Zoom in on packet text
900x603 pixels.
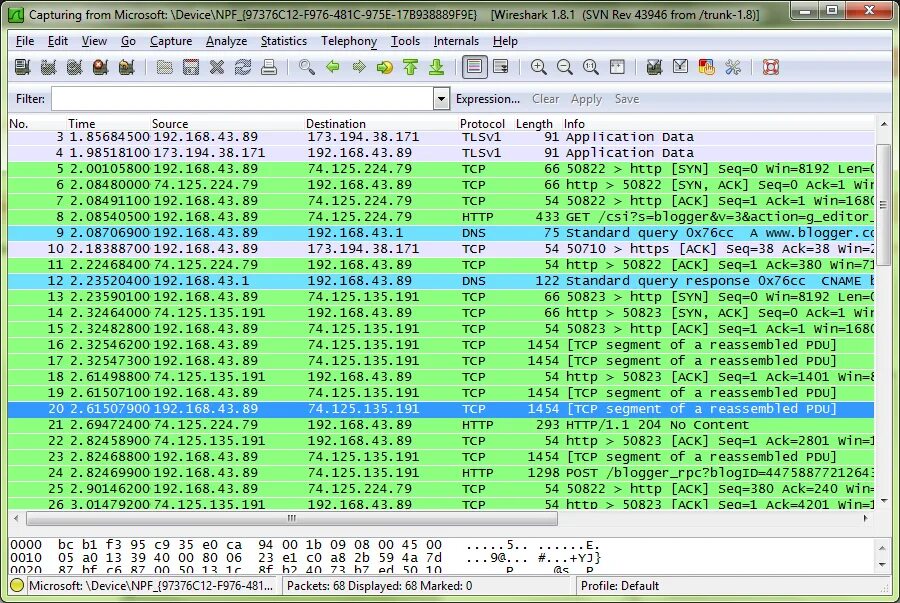538,67
